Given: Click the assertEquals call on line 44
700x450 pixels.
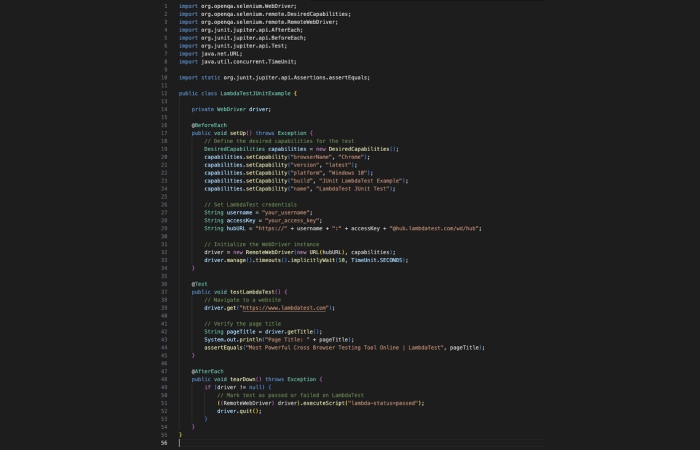Looking at the screenshot, I should [223, 348].
